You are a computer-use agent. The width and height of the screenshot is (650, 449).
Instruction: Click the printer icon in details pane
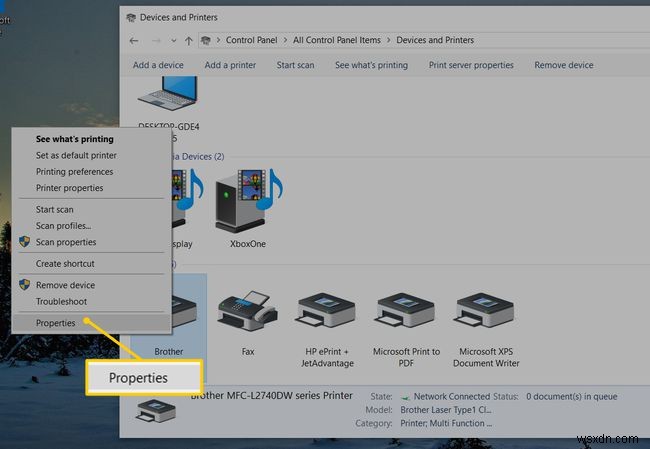tap(156, 411)
